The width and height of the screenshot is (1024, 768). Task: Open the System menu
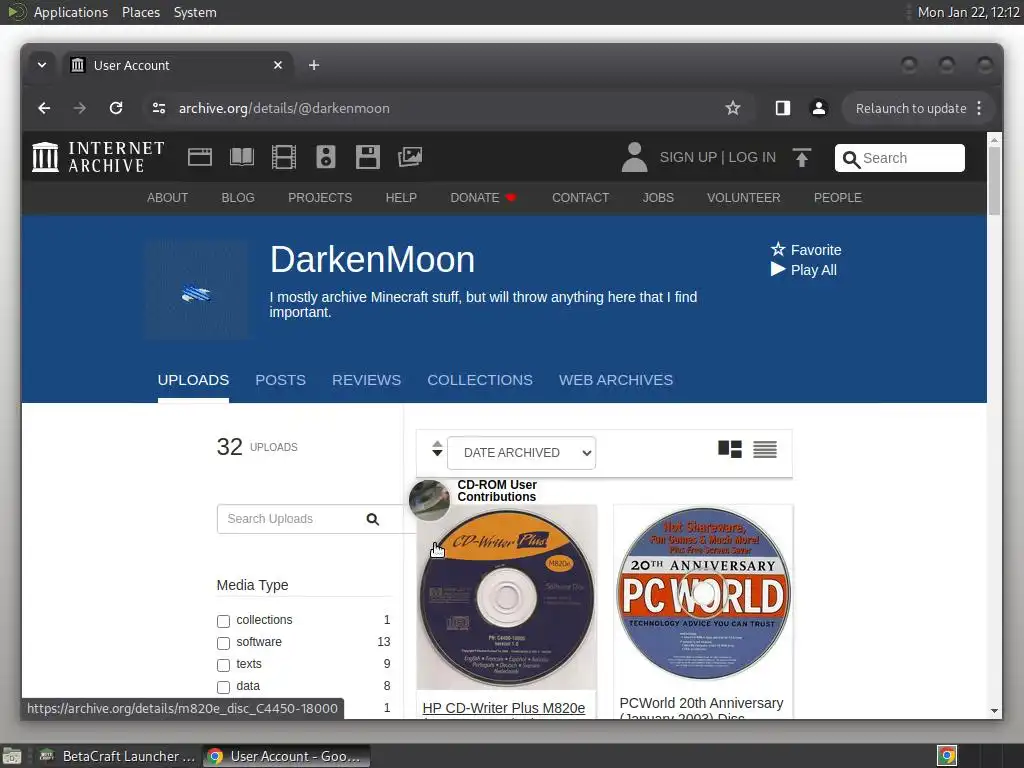point(195,12)
